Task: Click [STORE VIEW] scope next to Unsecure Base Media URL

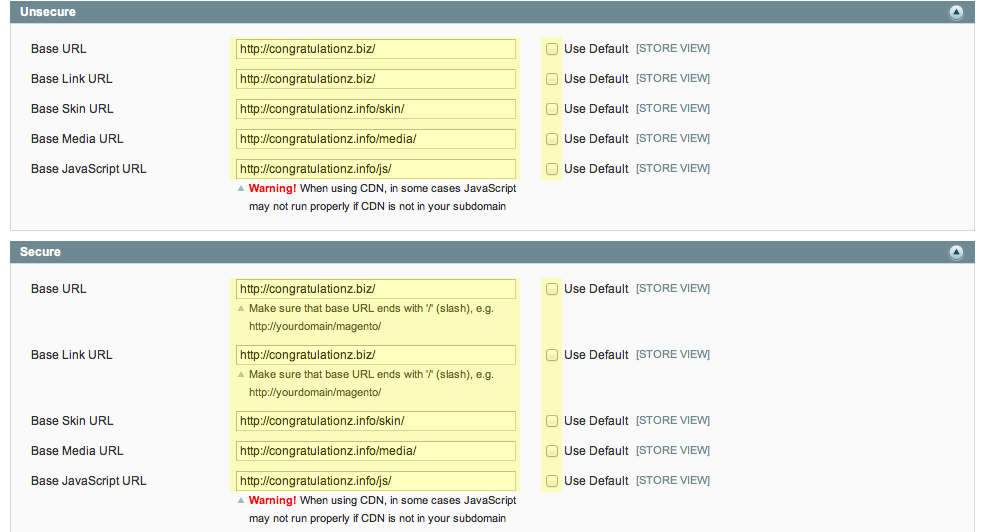Action: tap(673, 138)
